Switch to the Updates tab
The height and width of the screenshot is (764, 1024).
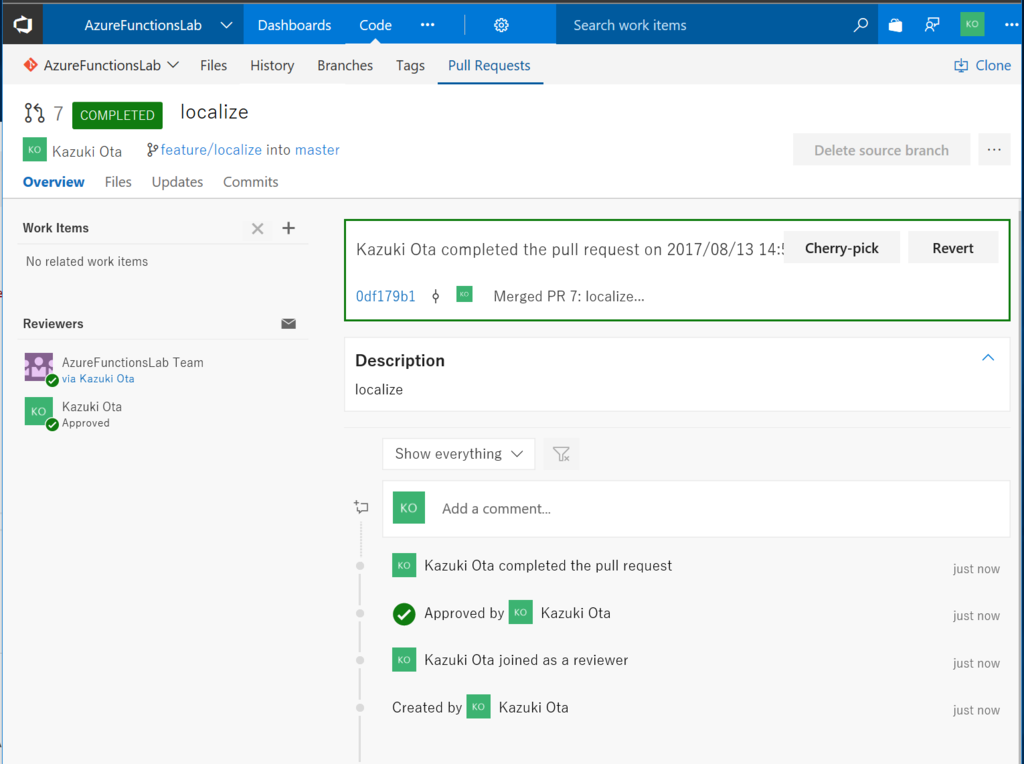click(x=178, y=182)
